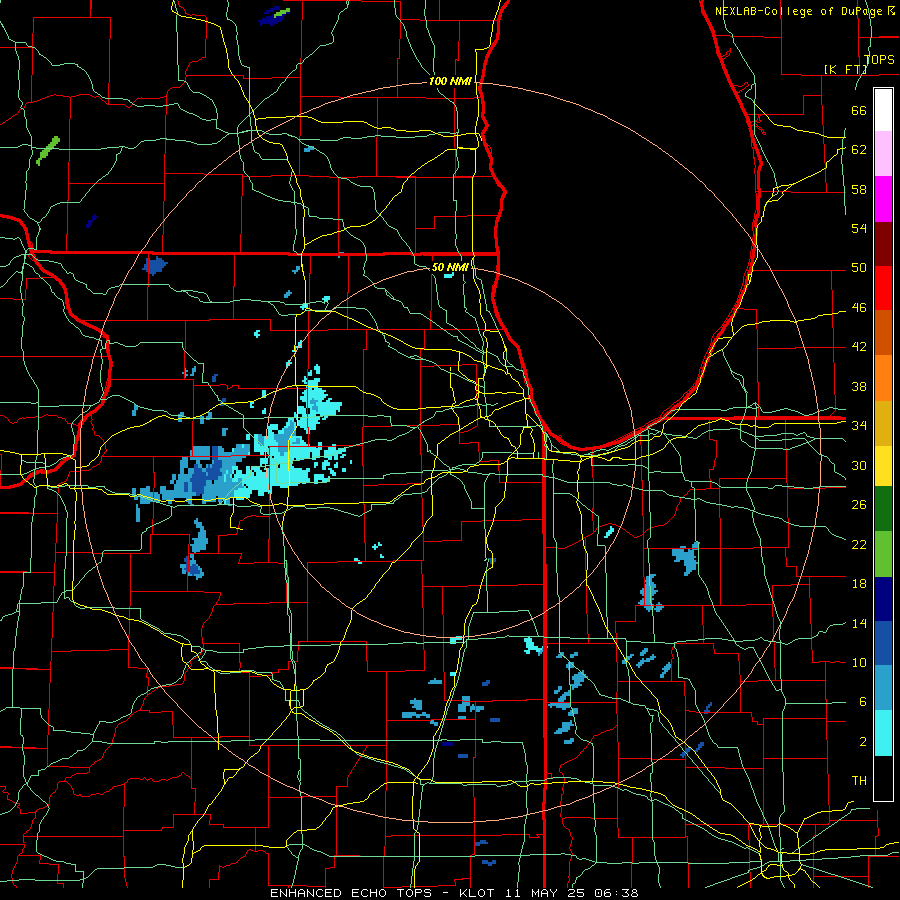Click the legend value 6

point(862,702)
